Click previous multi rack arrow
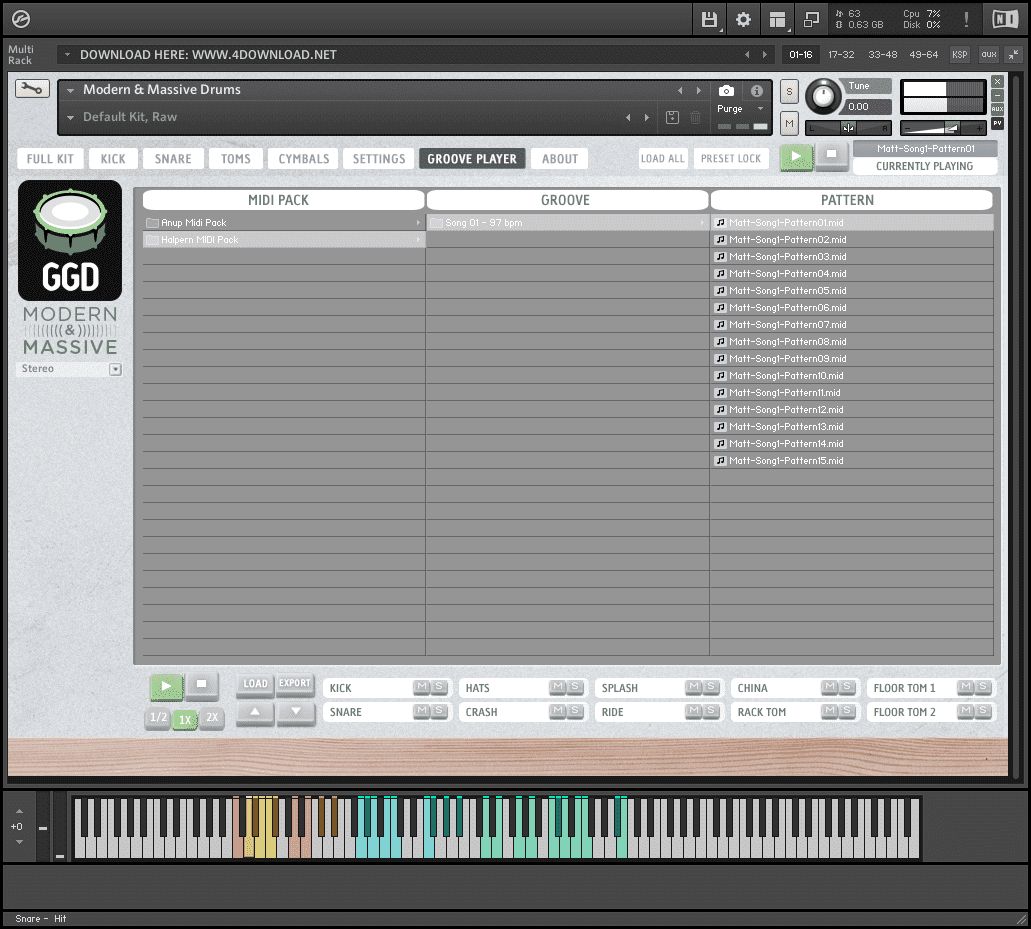Image resolution: width=1031 pixels, height=929 pixels. pos(747,55)
